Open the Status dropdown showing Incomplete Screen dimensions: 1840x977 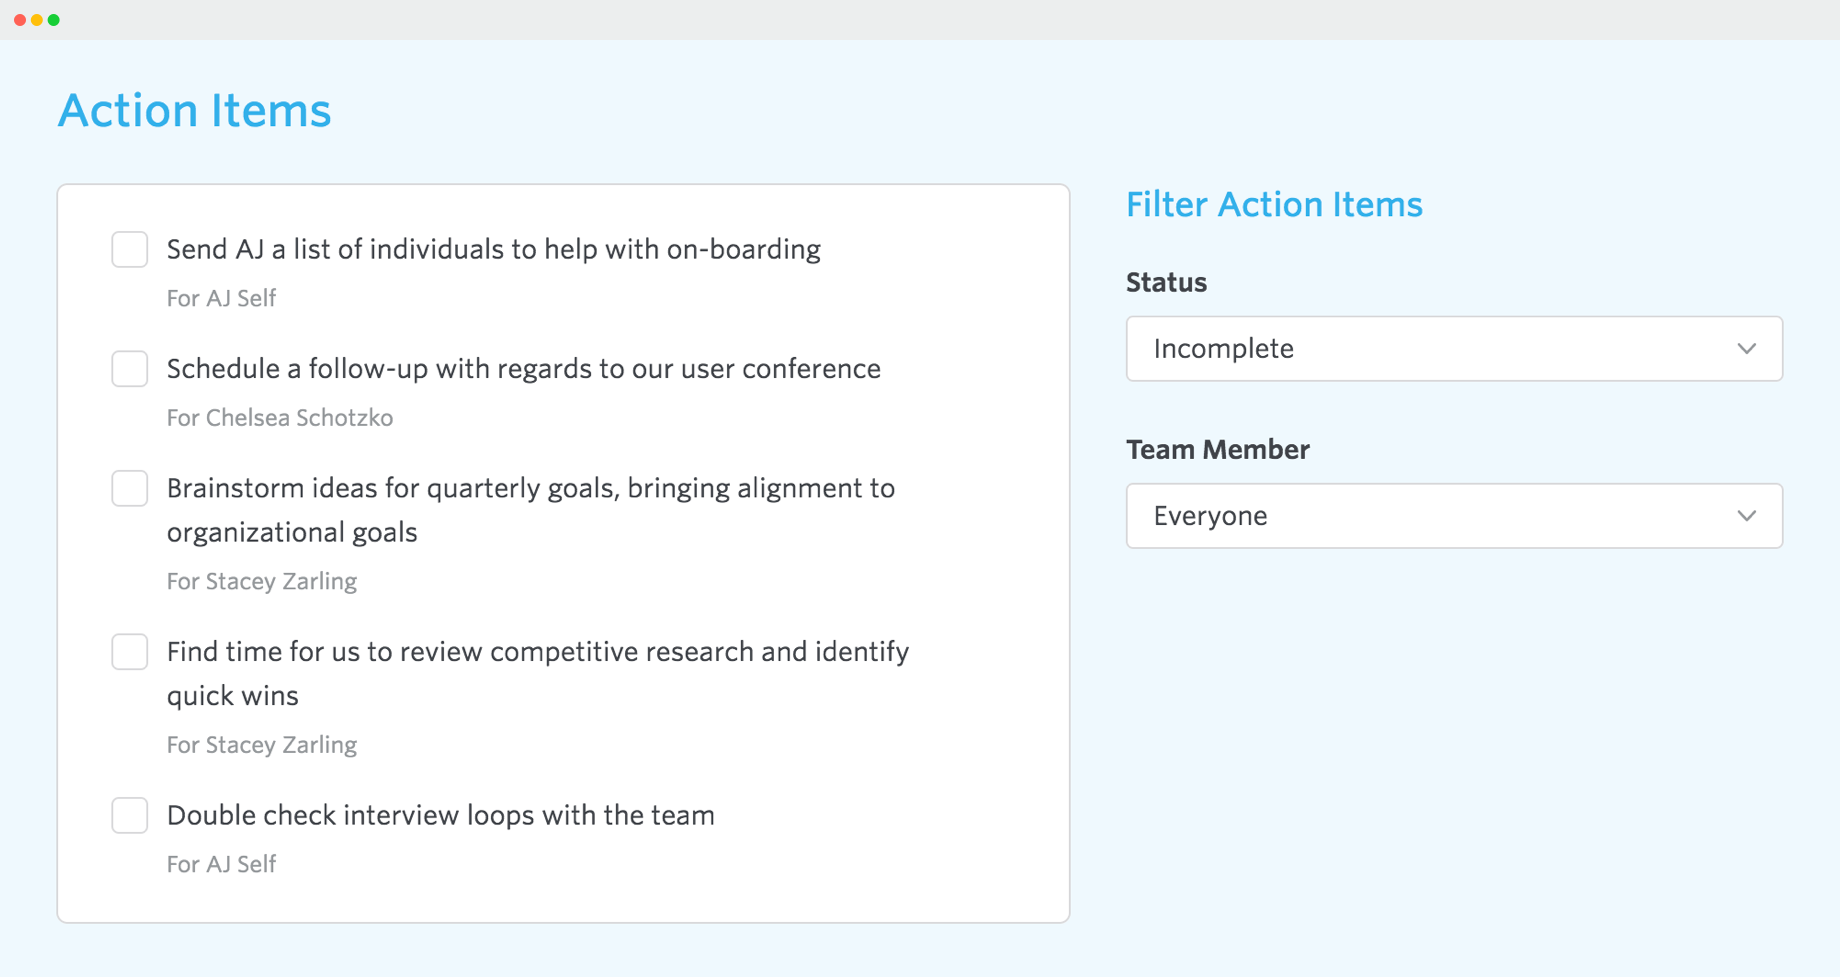[1453, 348]
